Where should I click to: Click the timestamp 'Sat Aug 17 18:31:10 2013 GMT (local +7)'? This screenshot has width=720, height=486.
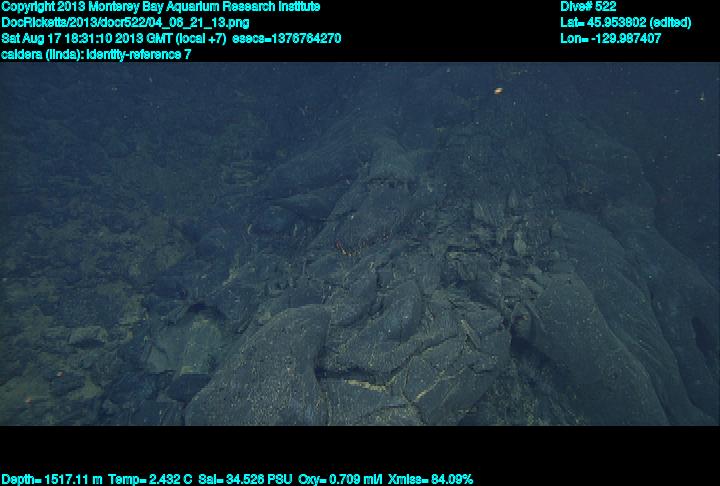click(x=113, y=38)
